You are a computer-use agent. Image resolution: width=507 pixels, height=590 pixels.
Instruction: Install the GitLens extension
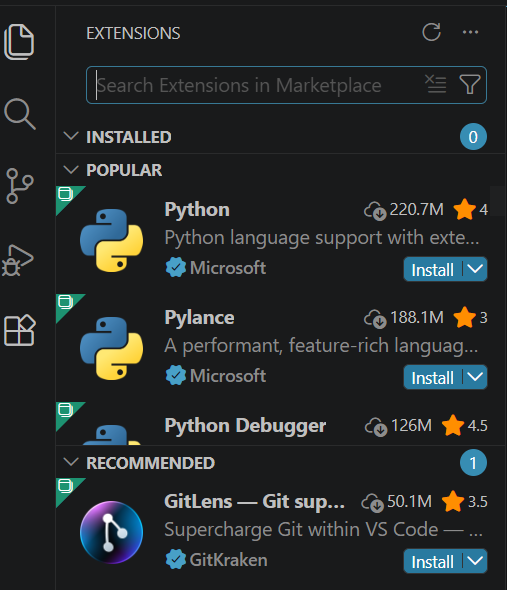tap(433, 561)
